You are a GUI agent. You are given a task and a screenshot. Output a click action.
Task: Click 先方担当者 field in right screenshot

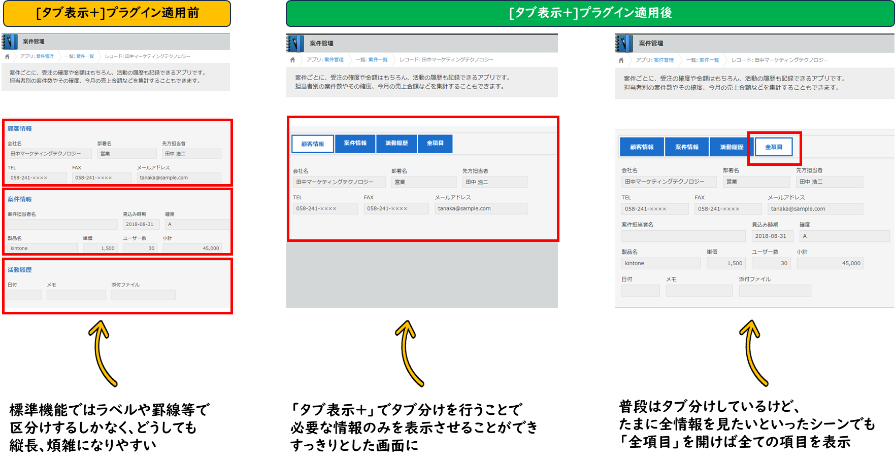click(829, 182)
